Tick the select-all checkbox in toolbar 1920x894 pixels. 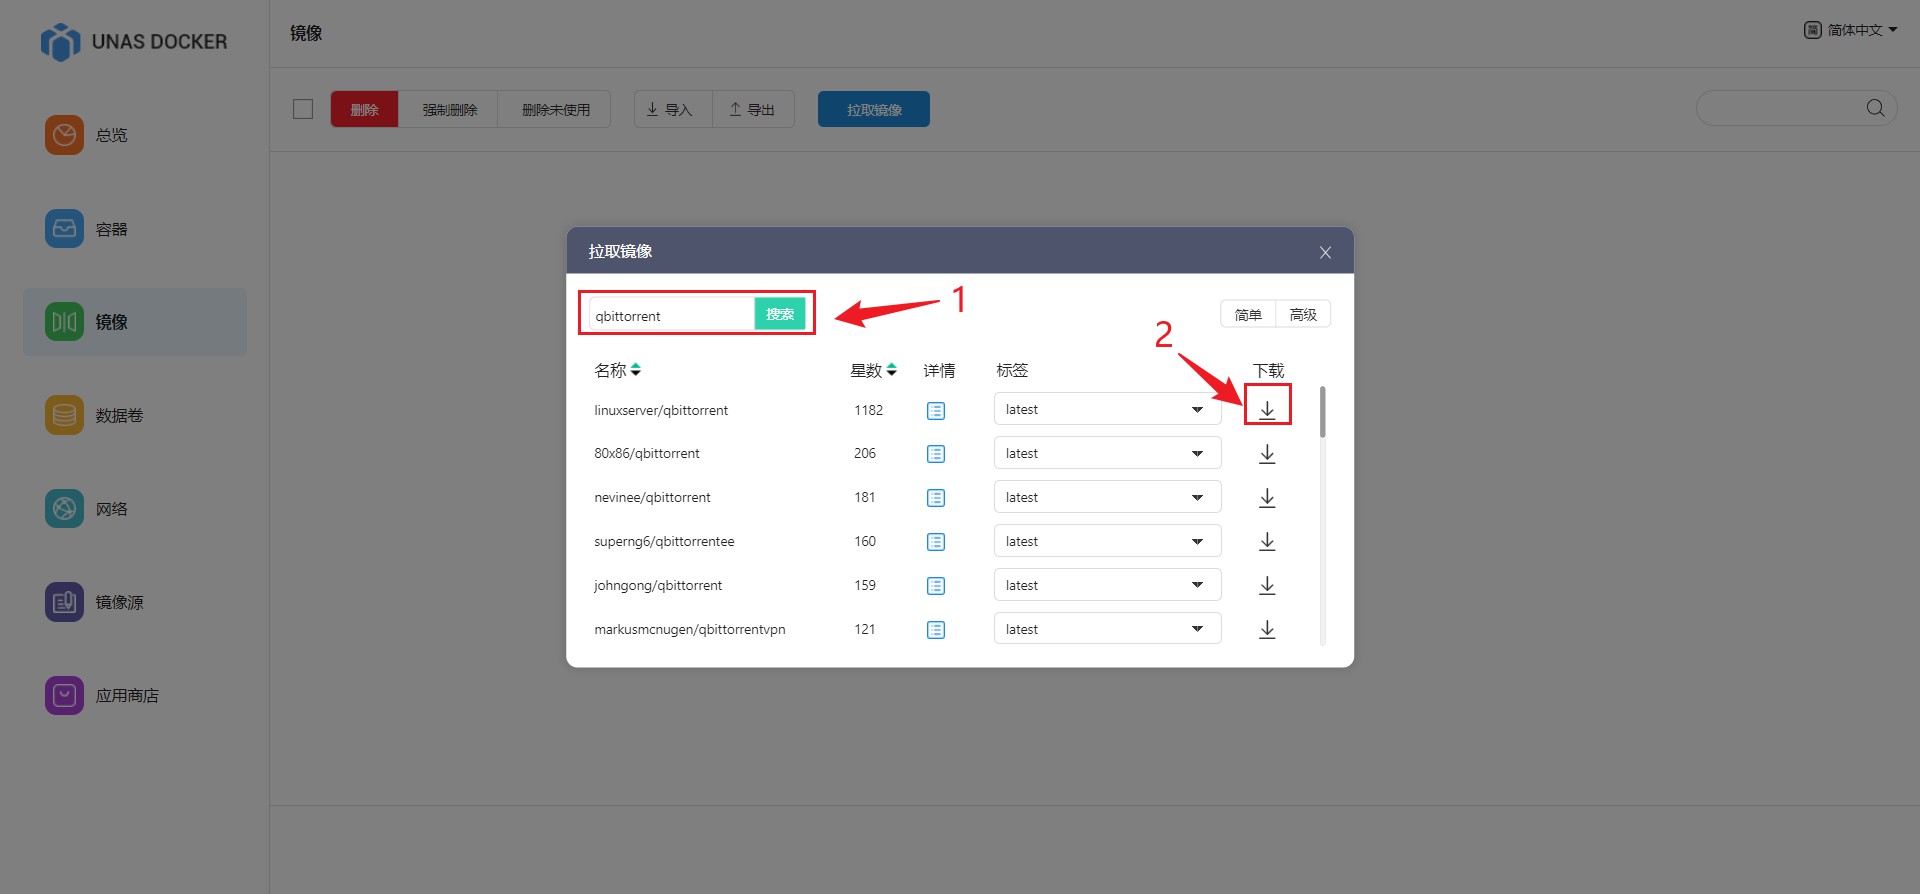click(x=303, y=109)
